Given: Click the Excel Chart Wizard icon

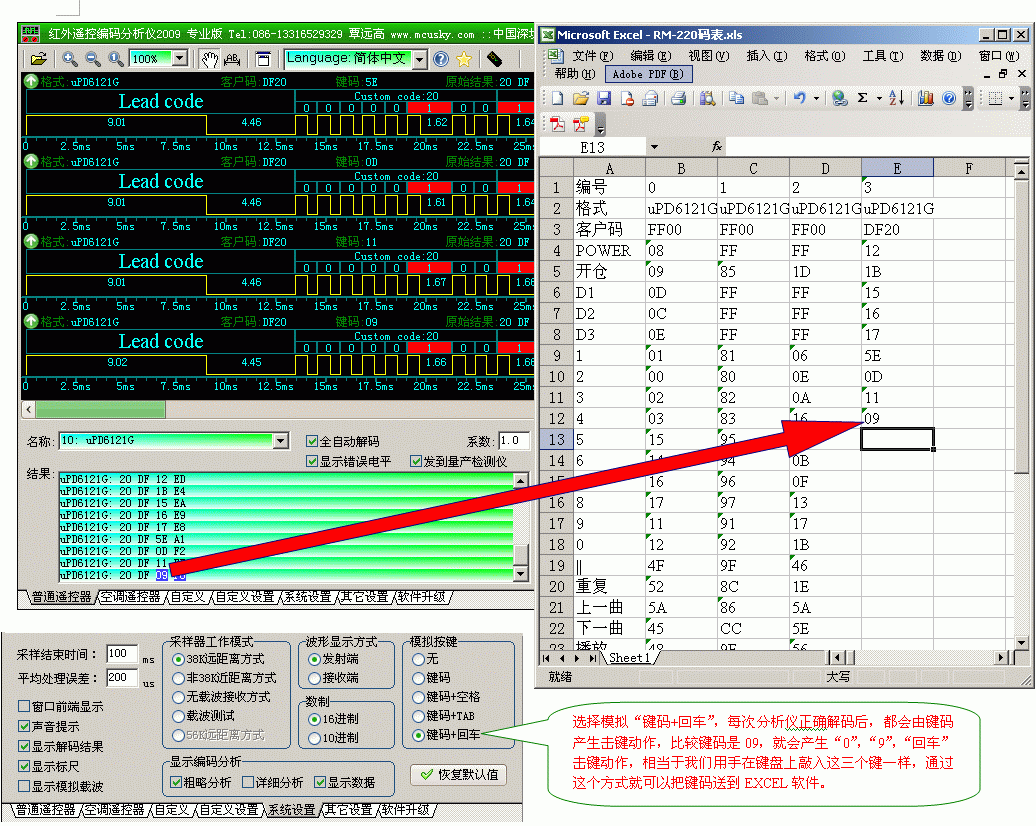Looking at the screenshot, I should click(925, 98).
